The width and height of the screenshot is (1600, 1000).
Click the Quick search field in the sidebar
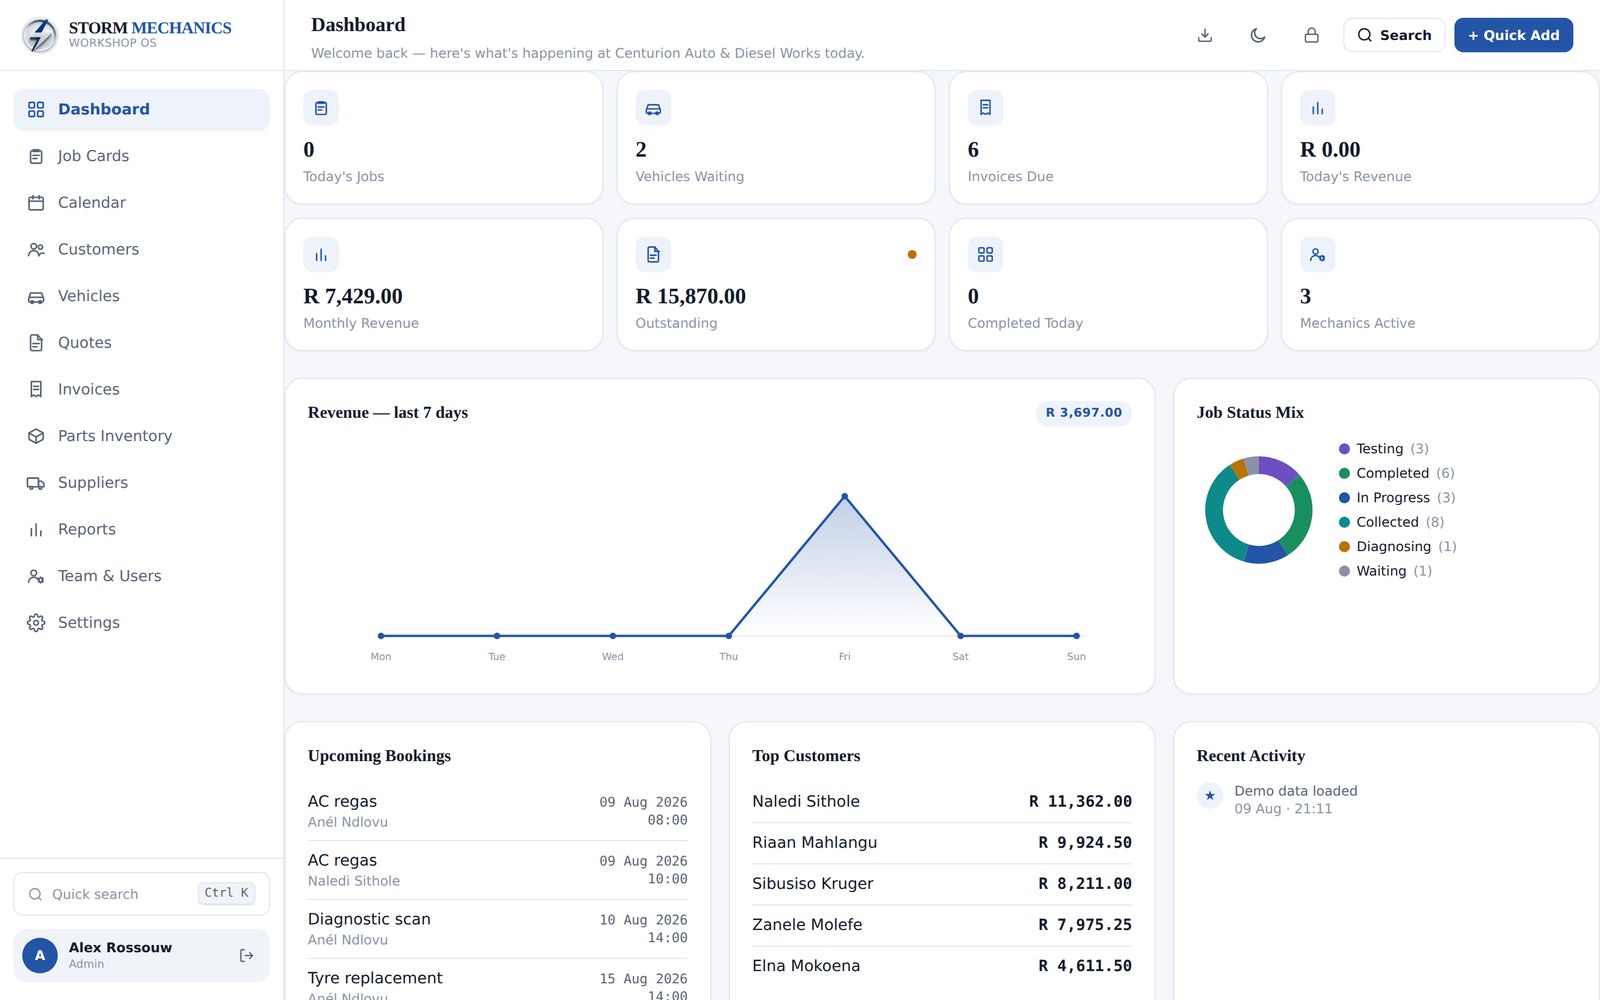coord(141,894)
